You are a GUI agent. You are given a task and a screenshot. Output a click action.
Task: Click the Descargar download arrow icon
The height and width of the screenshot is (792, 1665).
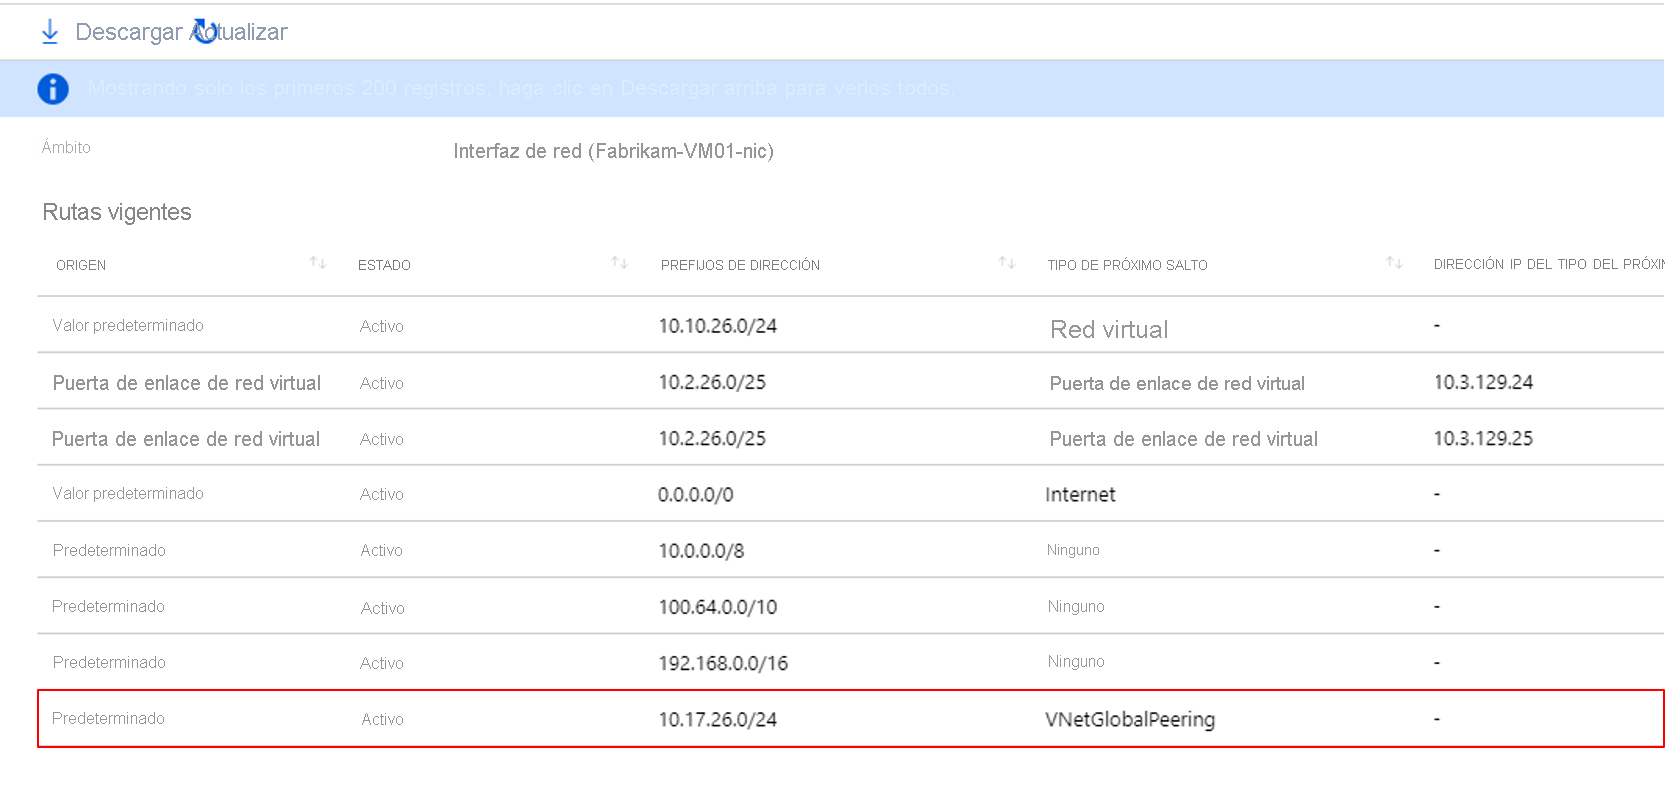50,32
